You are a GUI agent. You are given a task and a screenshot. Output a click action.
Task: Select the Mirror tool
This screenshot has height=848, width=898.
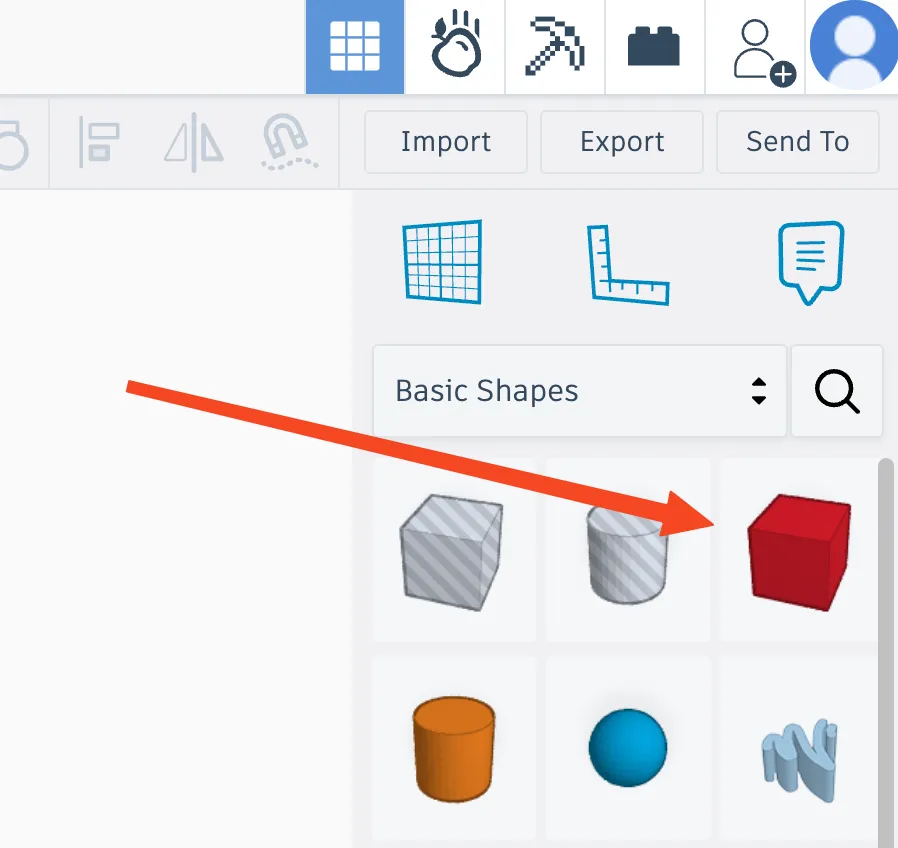[194, 142]
